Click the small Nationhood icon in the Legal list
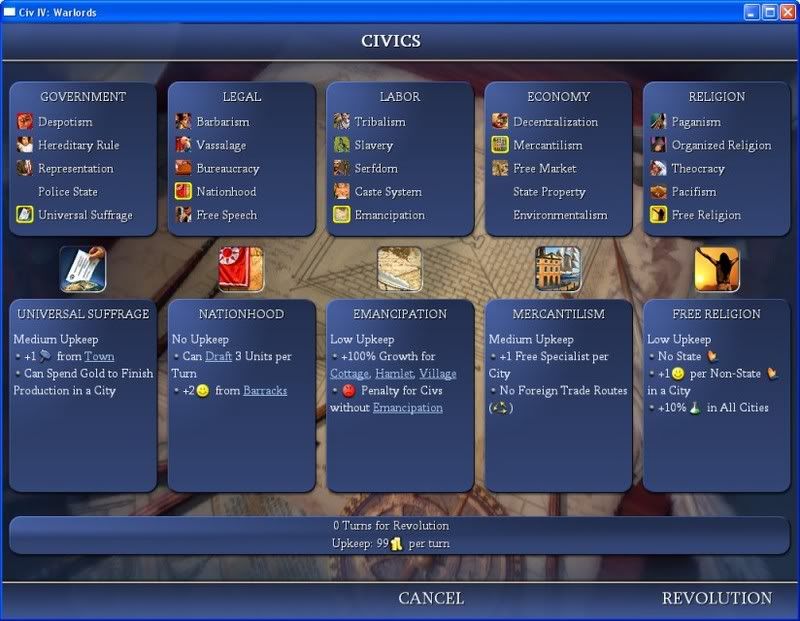The height and width of the screenshot is (621, 800). [x=183, y=191]
